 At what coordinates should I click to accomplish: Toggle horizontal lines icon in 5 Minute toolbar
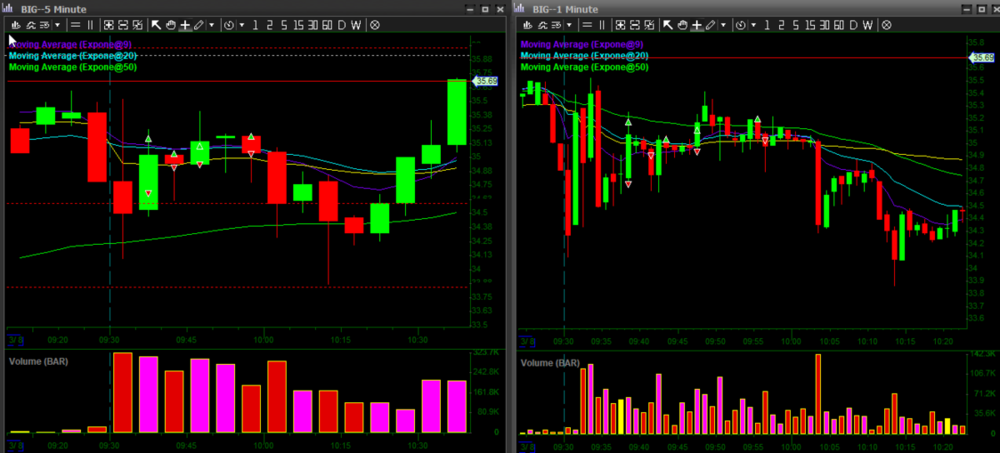click(x=76, y=24)
